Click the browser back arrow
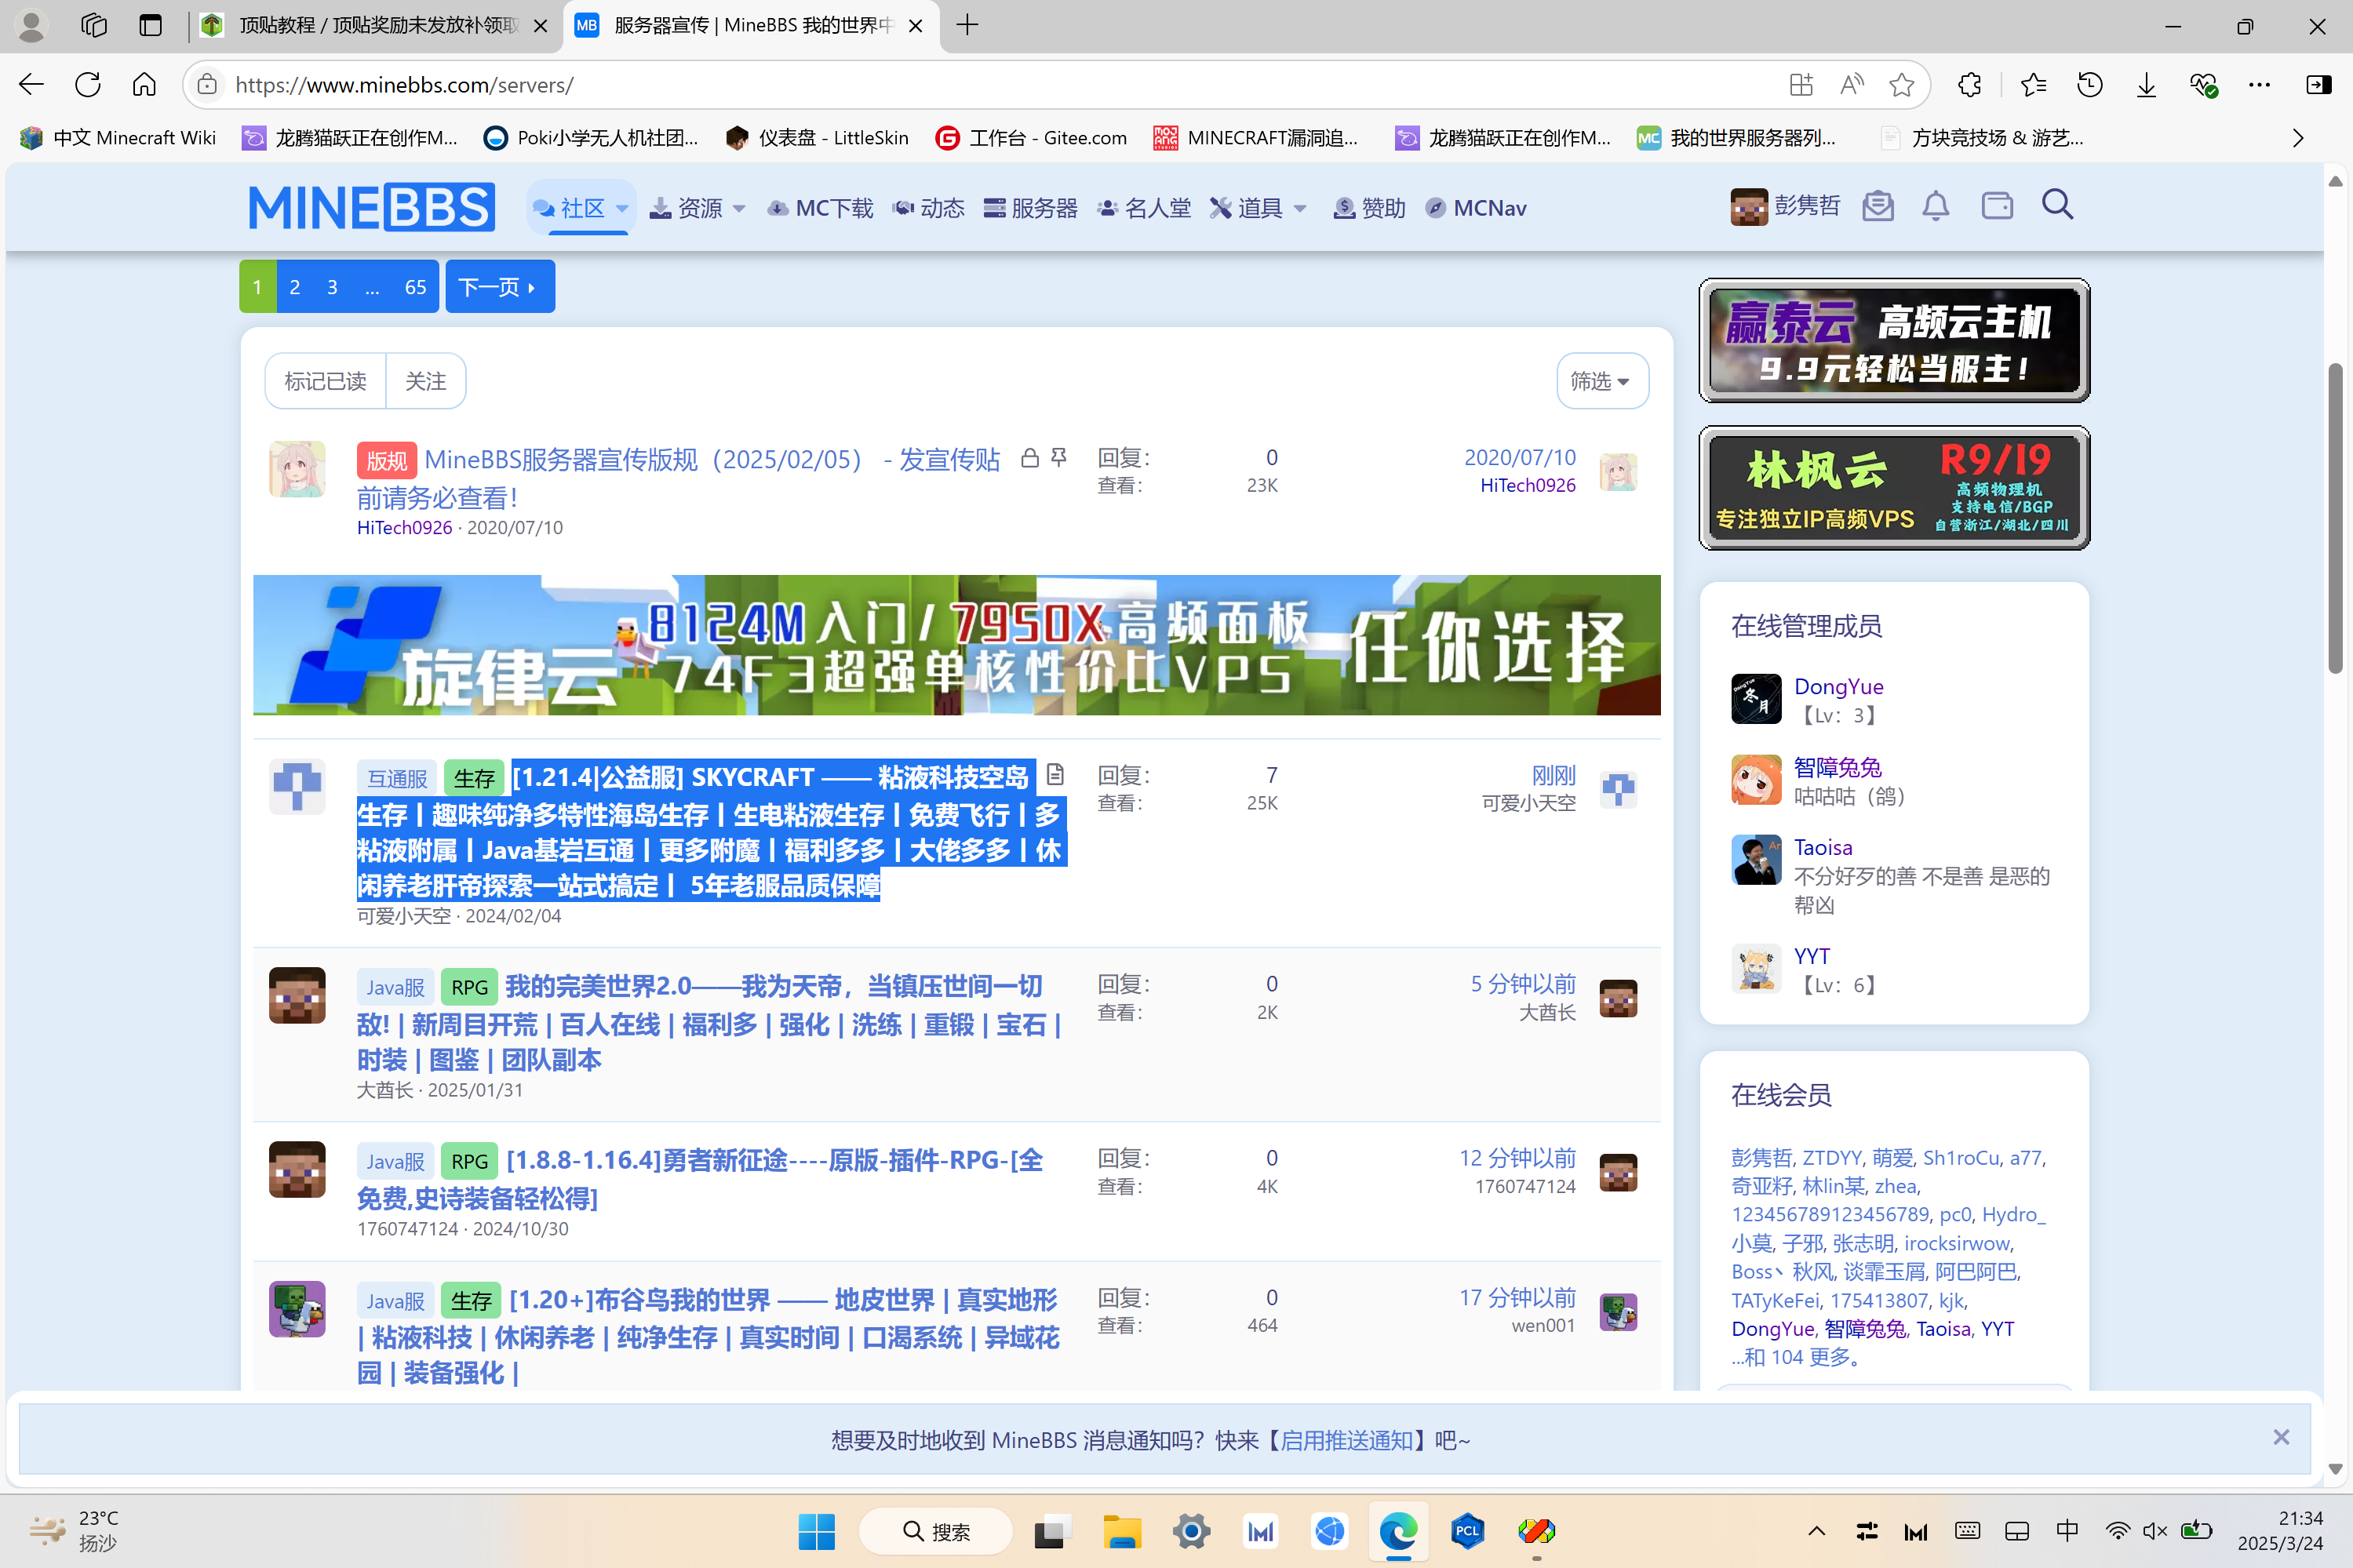The image size is (2353, 1568). (32, 85)
